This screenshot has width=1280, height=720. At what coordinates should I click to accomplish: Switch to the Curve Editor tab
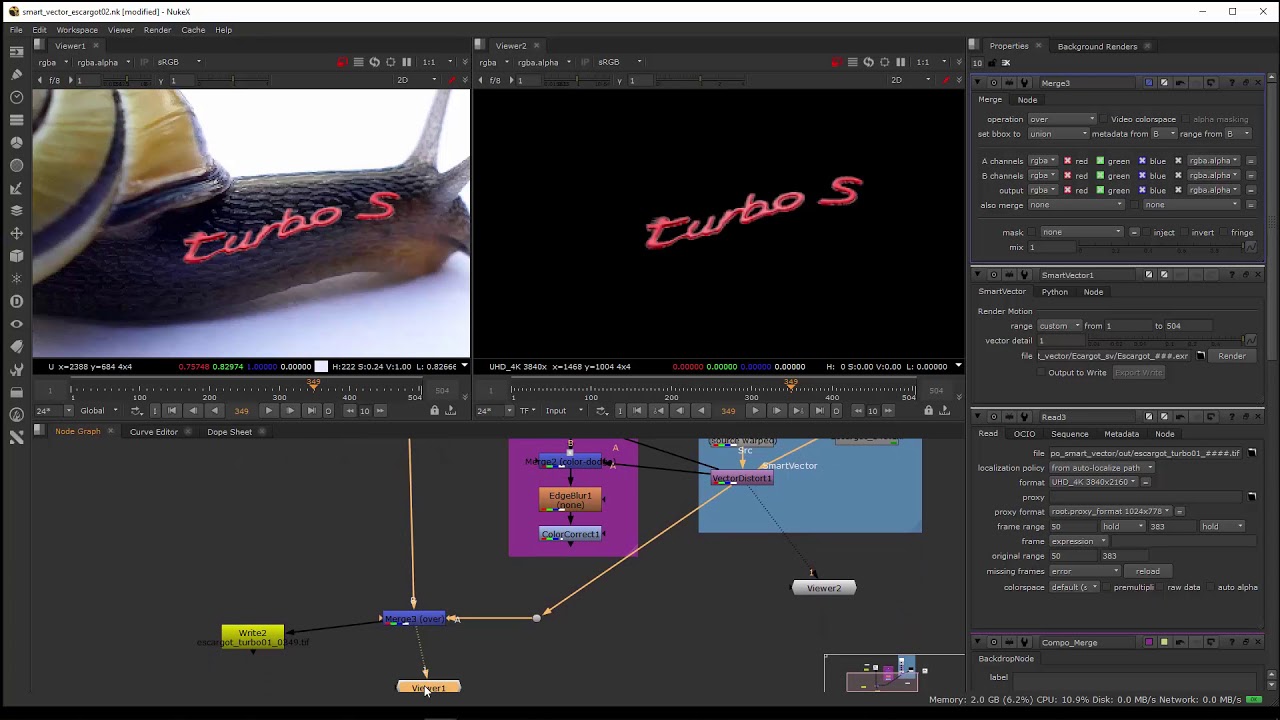(153, 432)
